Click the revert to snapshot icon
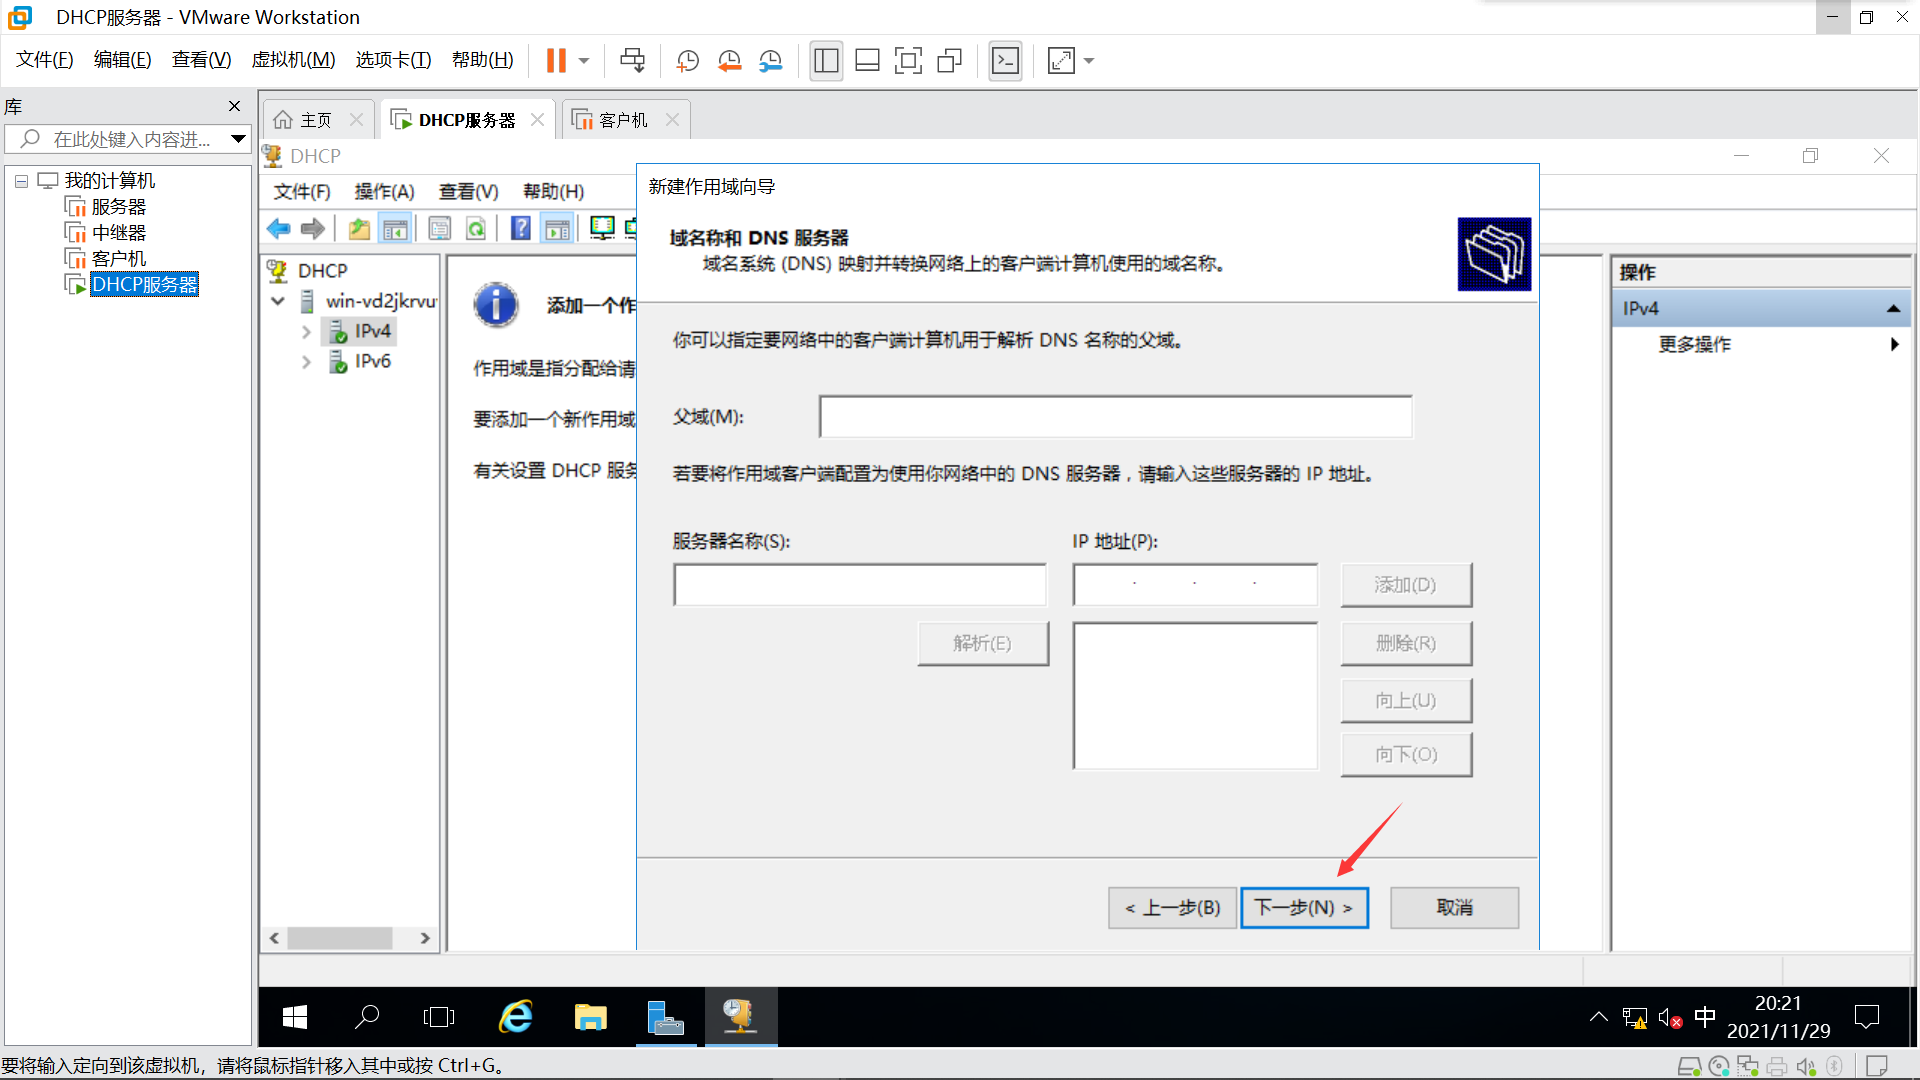 (729, 61)
